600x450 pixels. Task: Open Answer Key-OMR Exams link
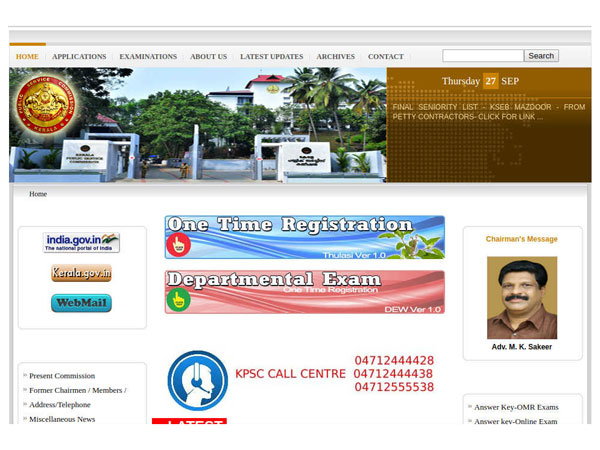point(516,407)
